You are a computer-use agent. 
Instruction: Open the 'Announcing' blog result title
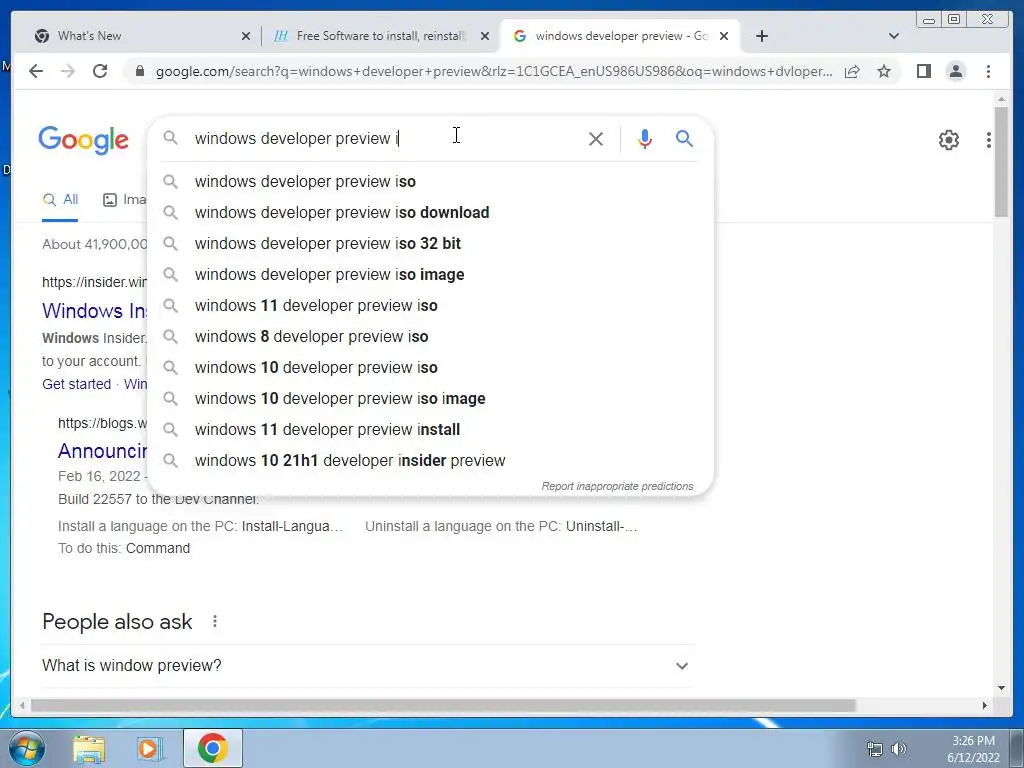(x=103, y=451)
